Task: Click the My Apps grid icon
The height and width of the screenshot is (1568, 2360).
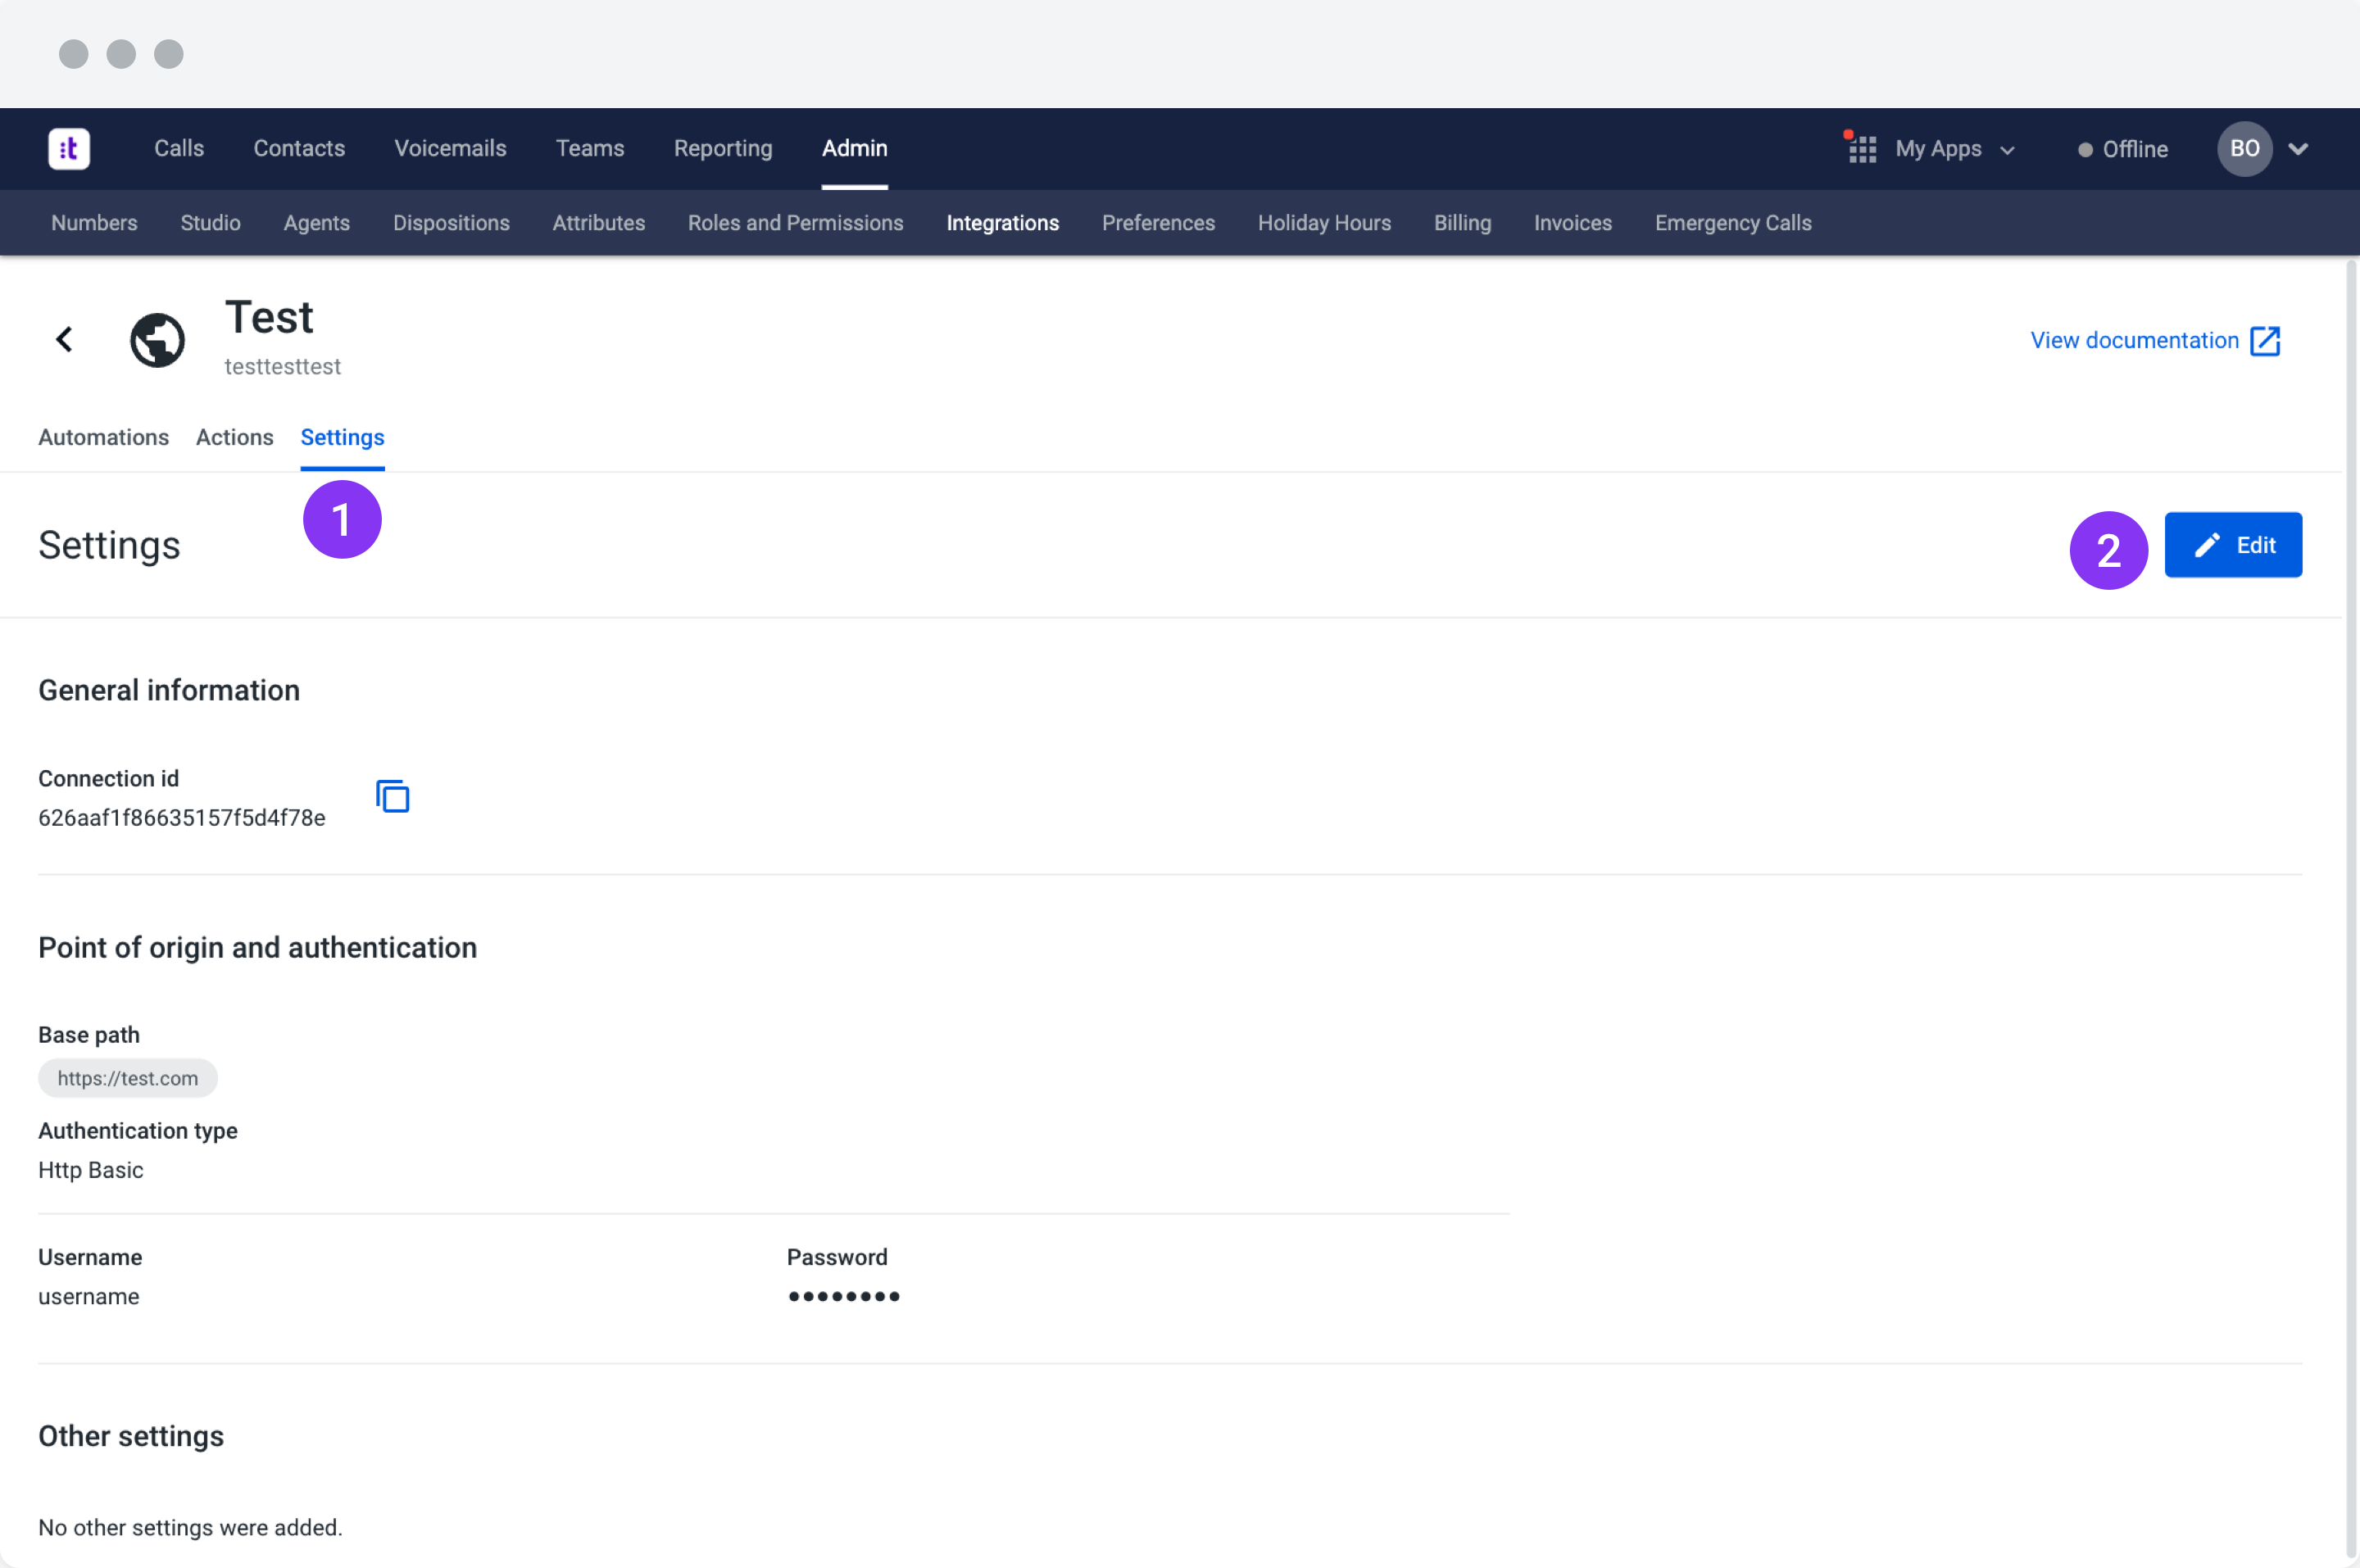Action: (1861, 150)
